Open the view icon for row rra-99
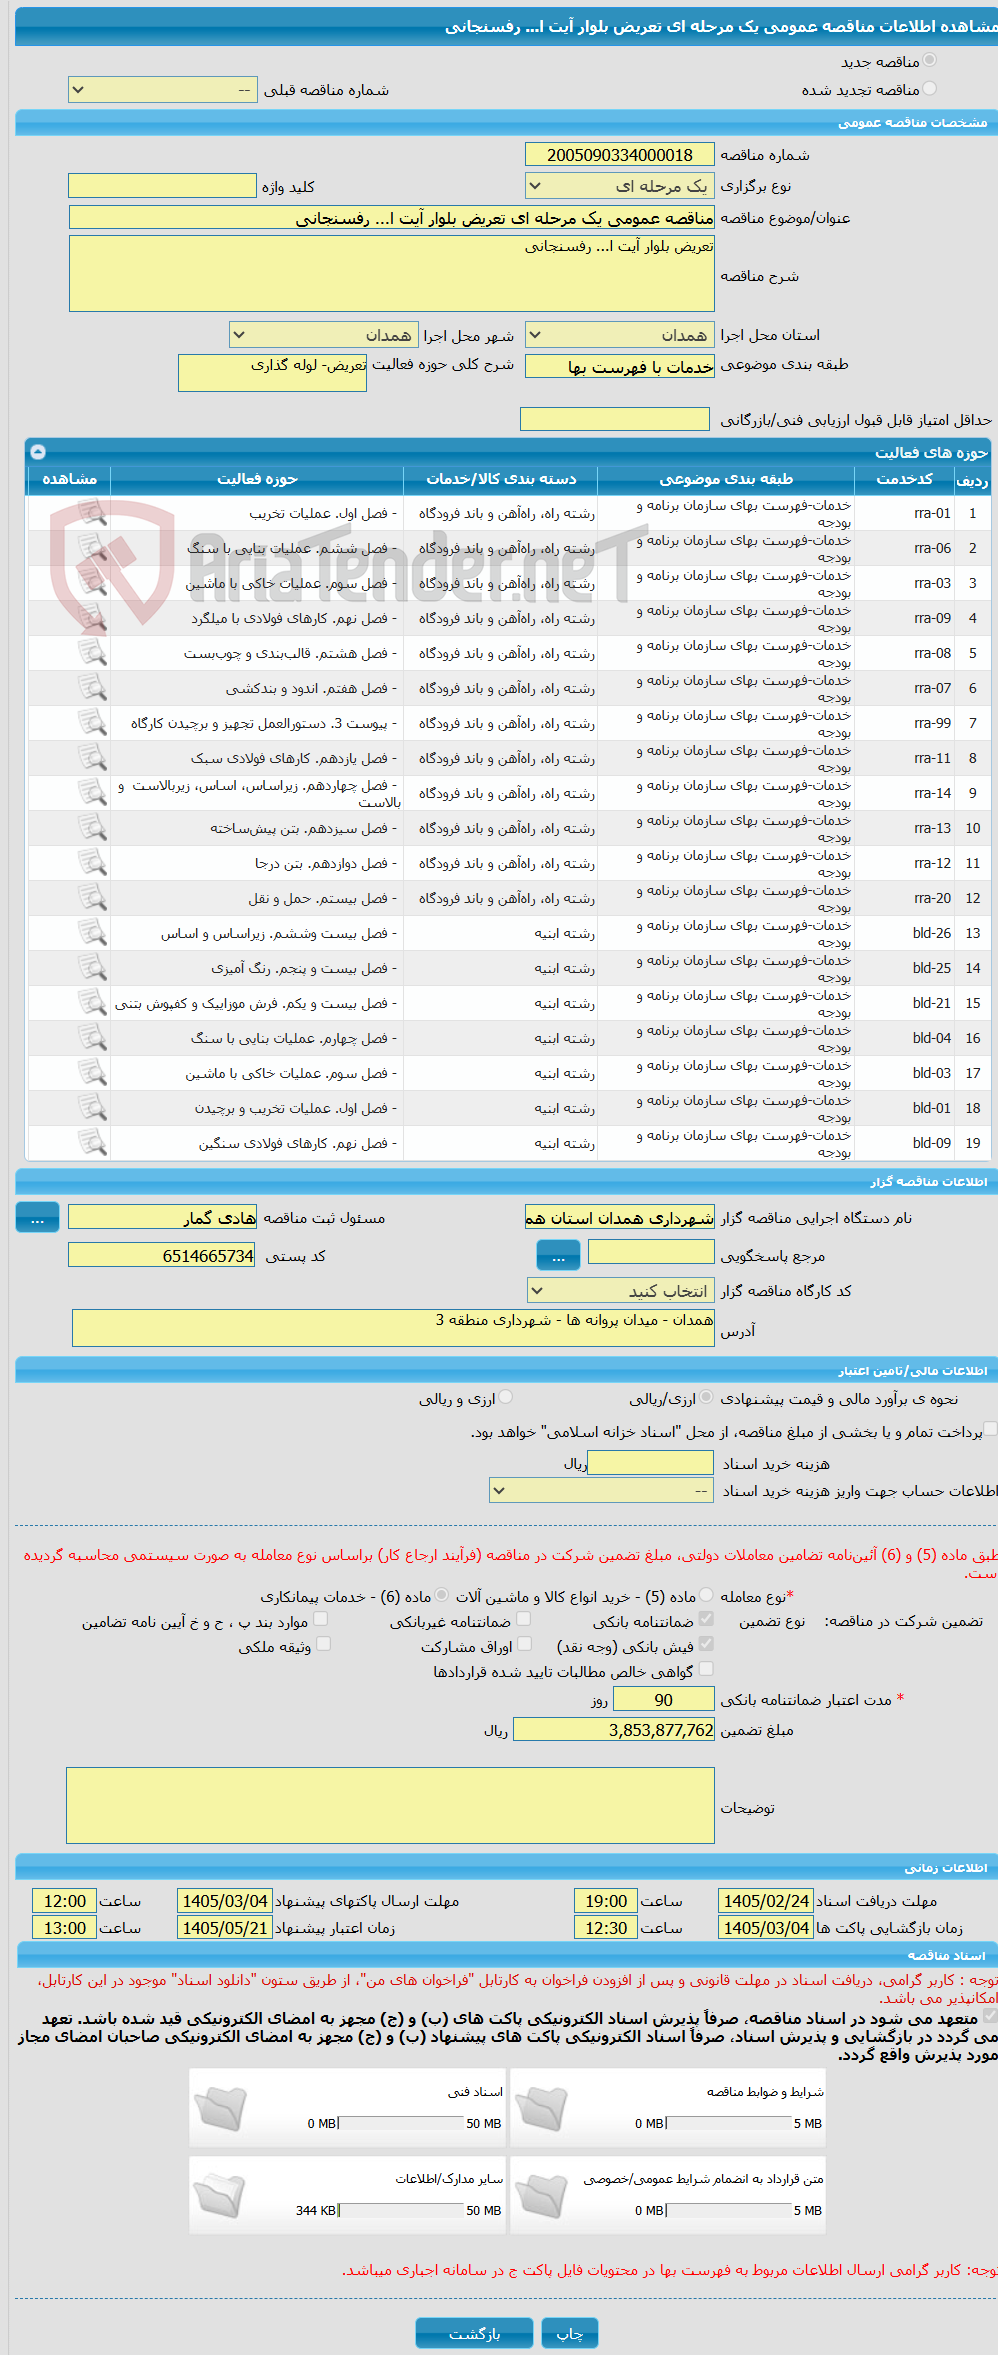 pos(92,723)
